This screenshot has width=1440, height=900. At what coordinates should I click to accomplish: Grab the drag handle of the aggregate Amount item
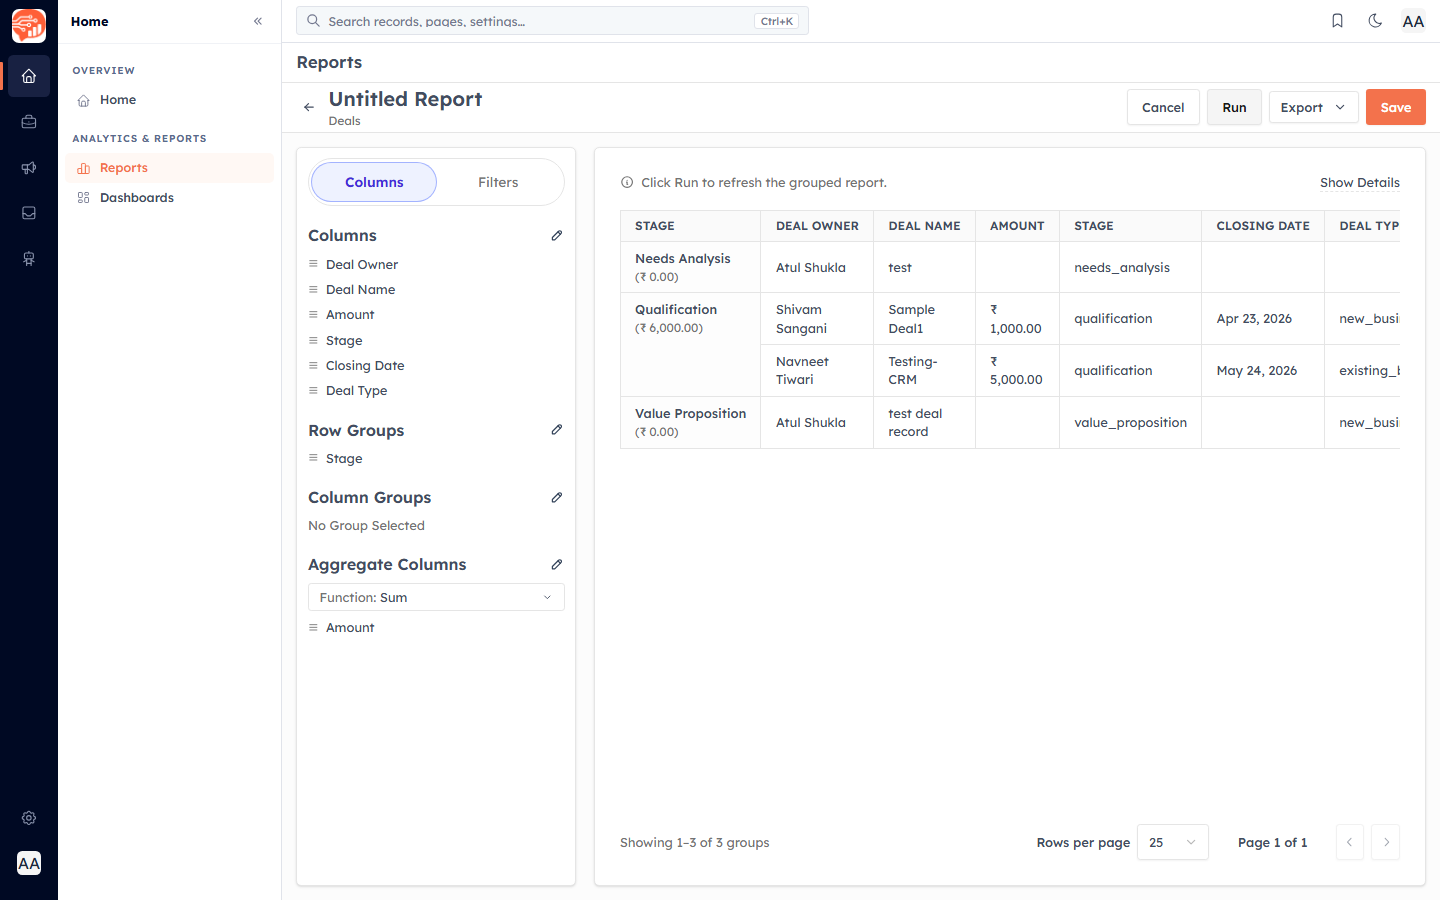pos(313,627)
